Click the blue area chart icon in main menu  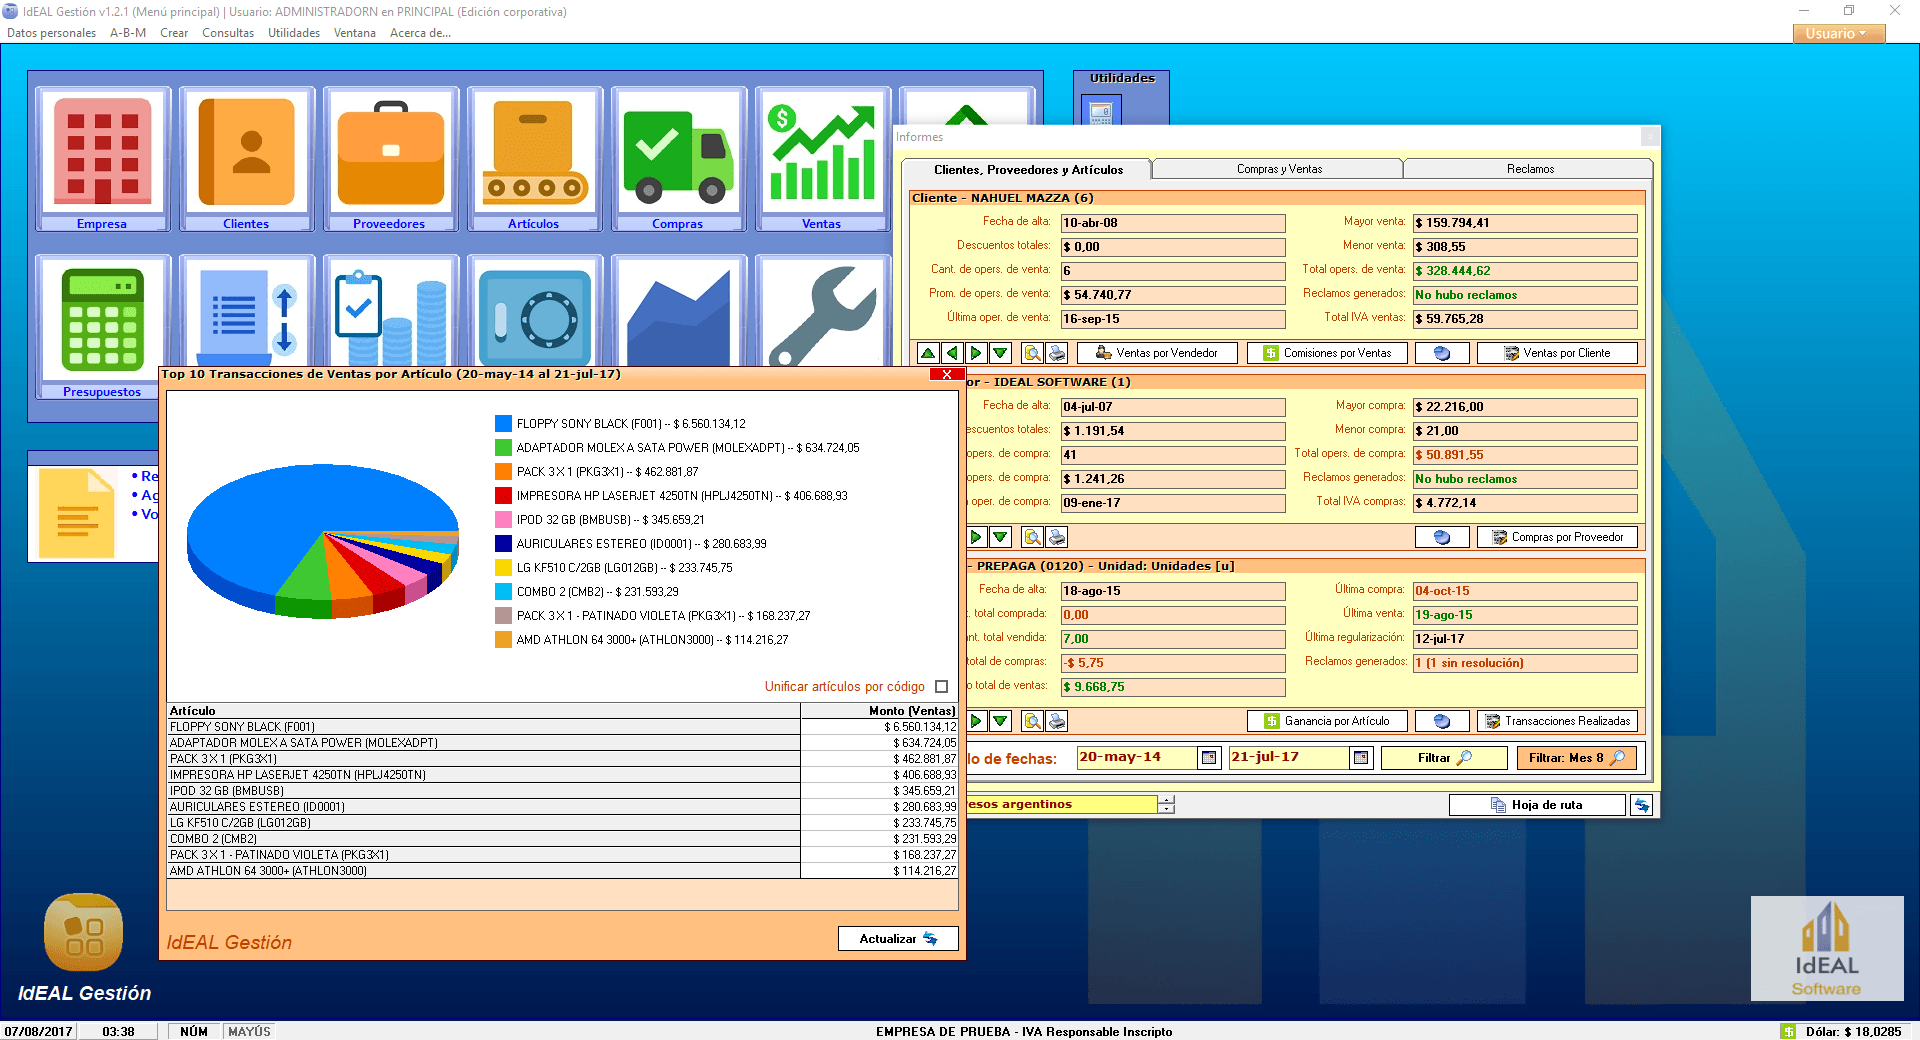click(x=678, y=315)
